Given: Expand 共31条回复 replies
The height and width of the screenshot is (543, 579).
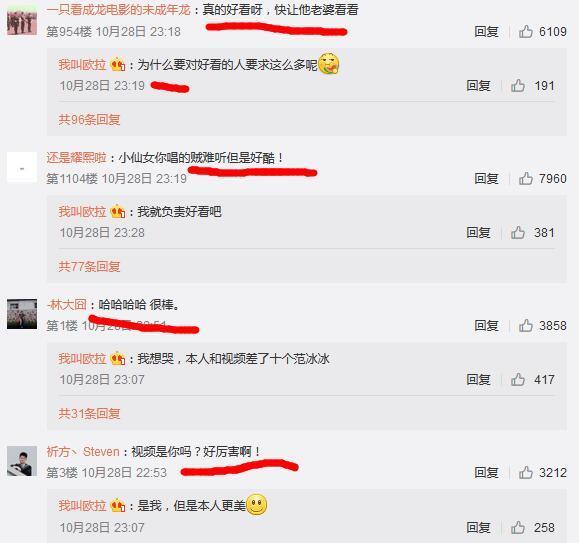Looking at the screenshot, I should coord(89,413).
